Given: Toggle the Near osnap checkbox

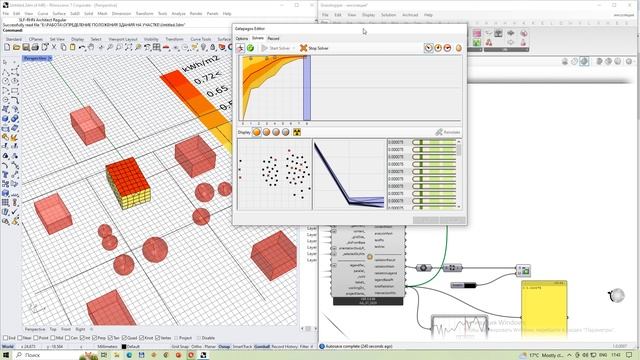Looking at the screenshot, I should tap(20, 338).
